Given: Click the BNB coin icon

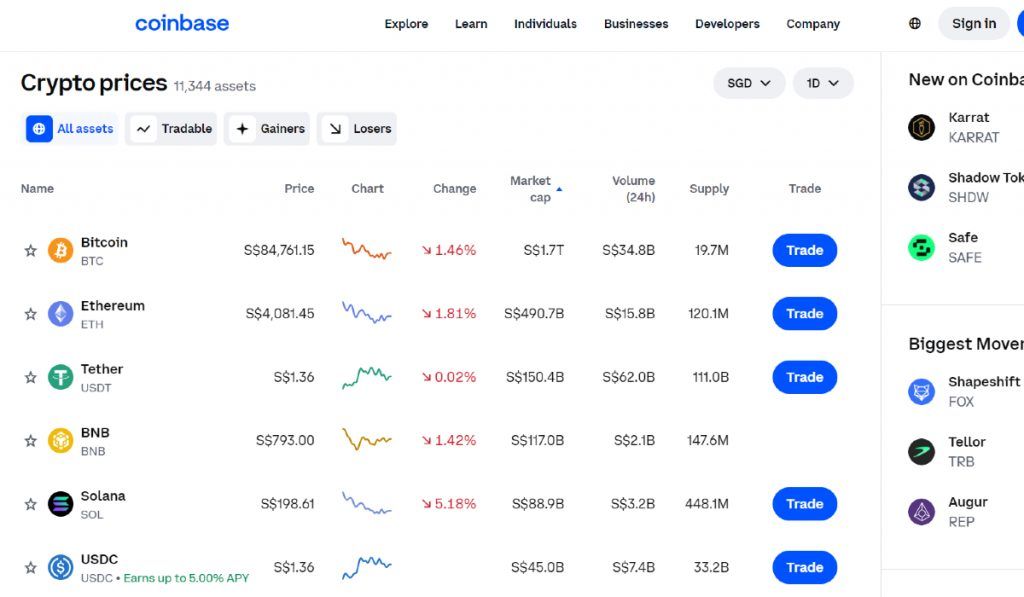Looking at the screenshot, I should tap(61, 440).
